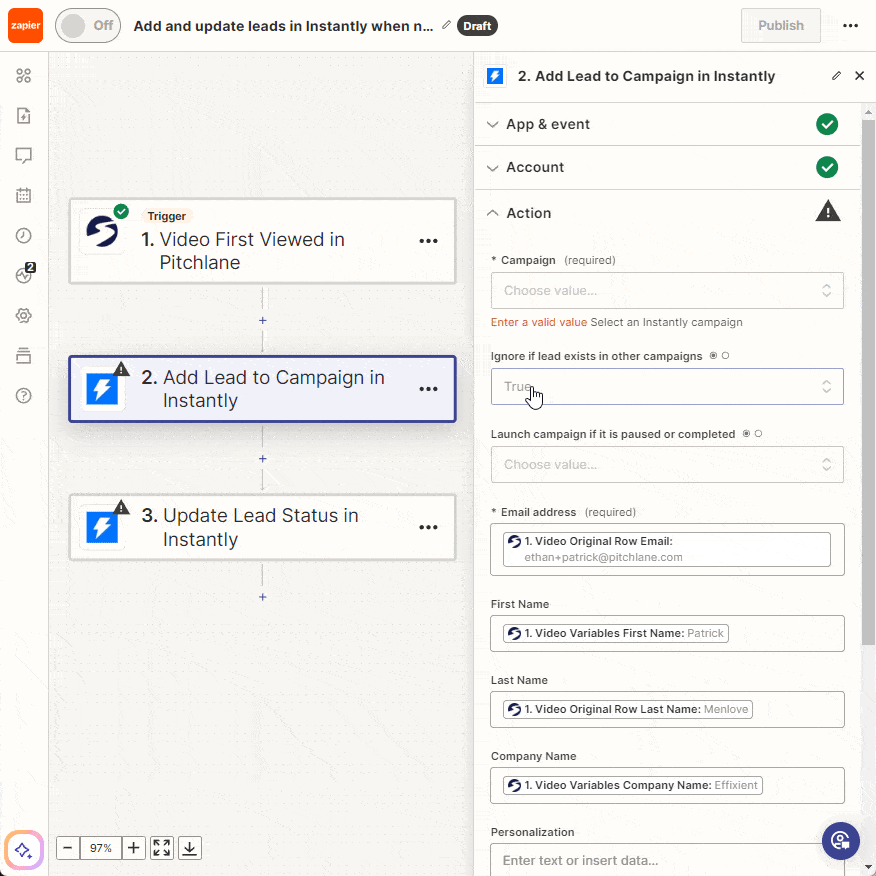Open the help question mark icon
This screenshot has height=876, width=876.
23,396
